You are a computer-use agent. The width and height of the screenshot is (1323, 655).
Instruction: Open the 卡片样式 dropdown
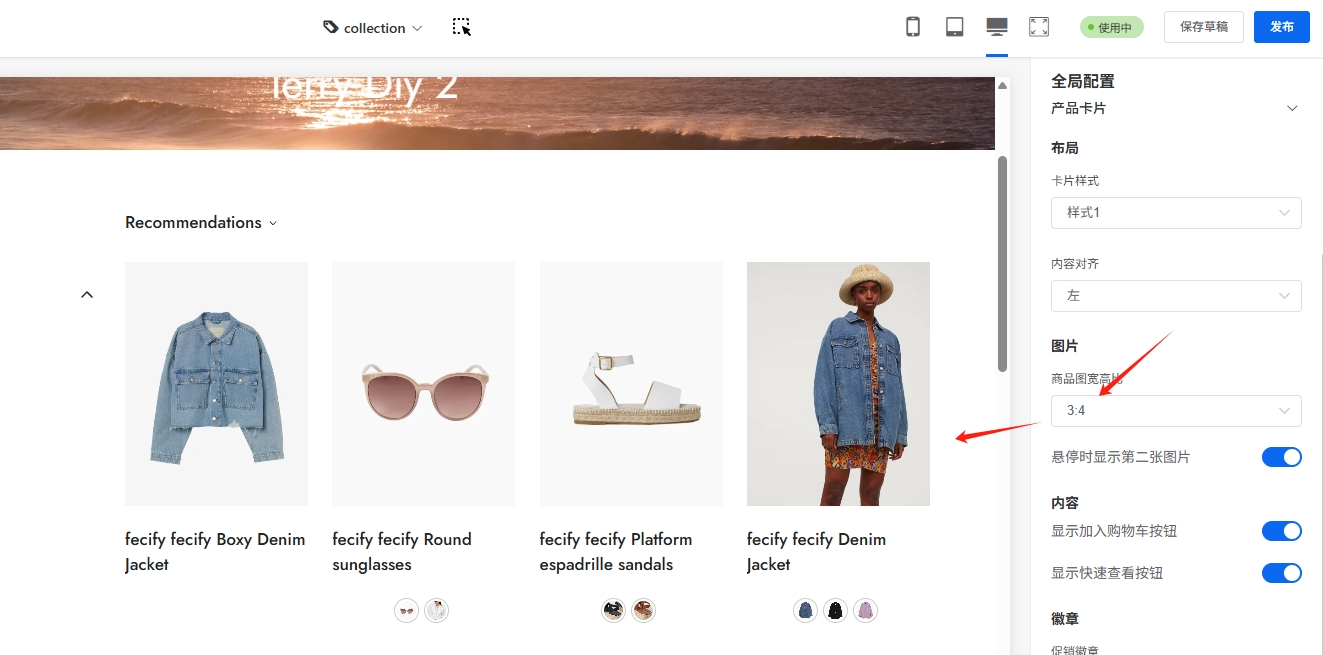coord(1175,213)
